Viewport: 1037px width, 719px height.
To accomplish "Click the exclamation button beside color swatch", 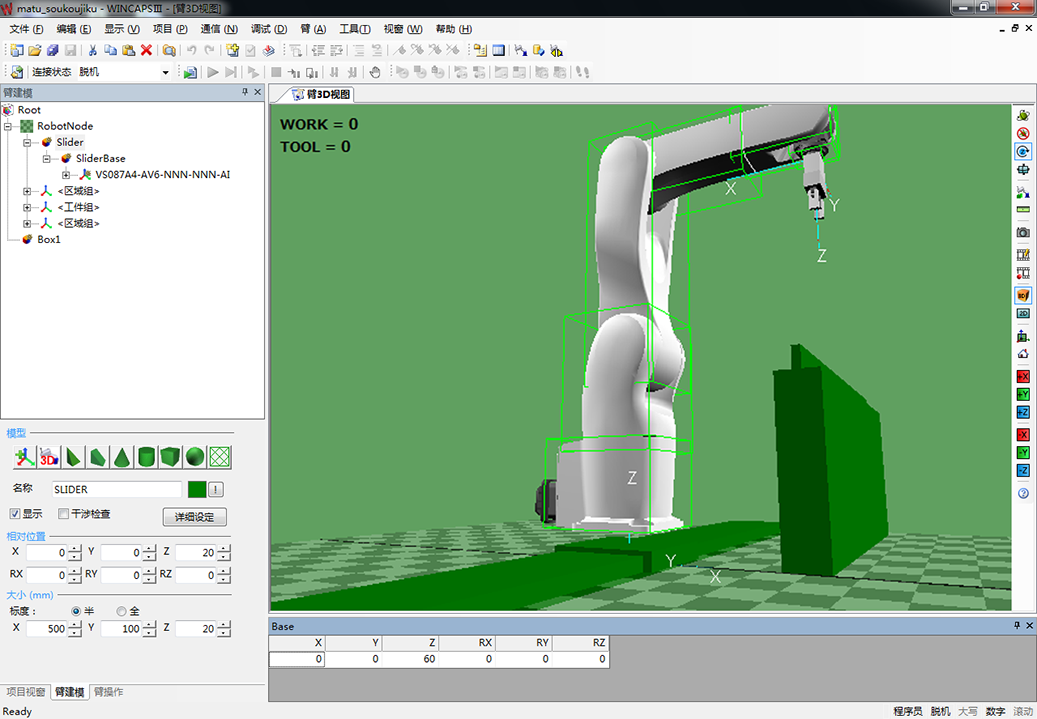I will point(216,489).
